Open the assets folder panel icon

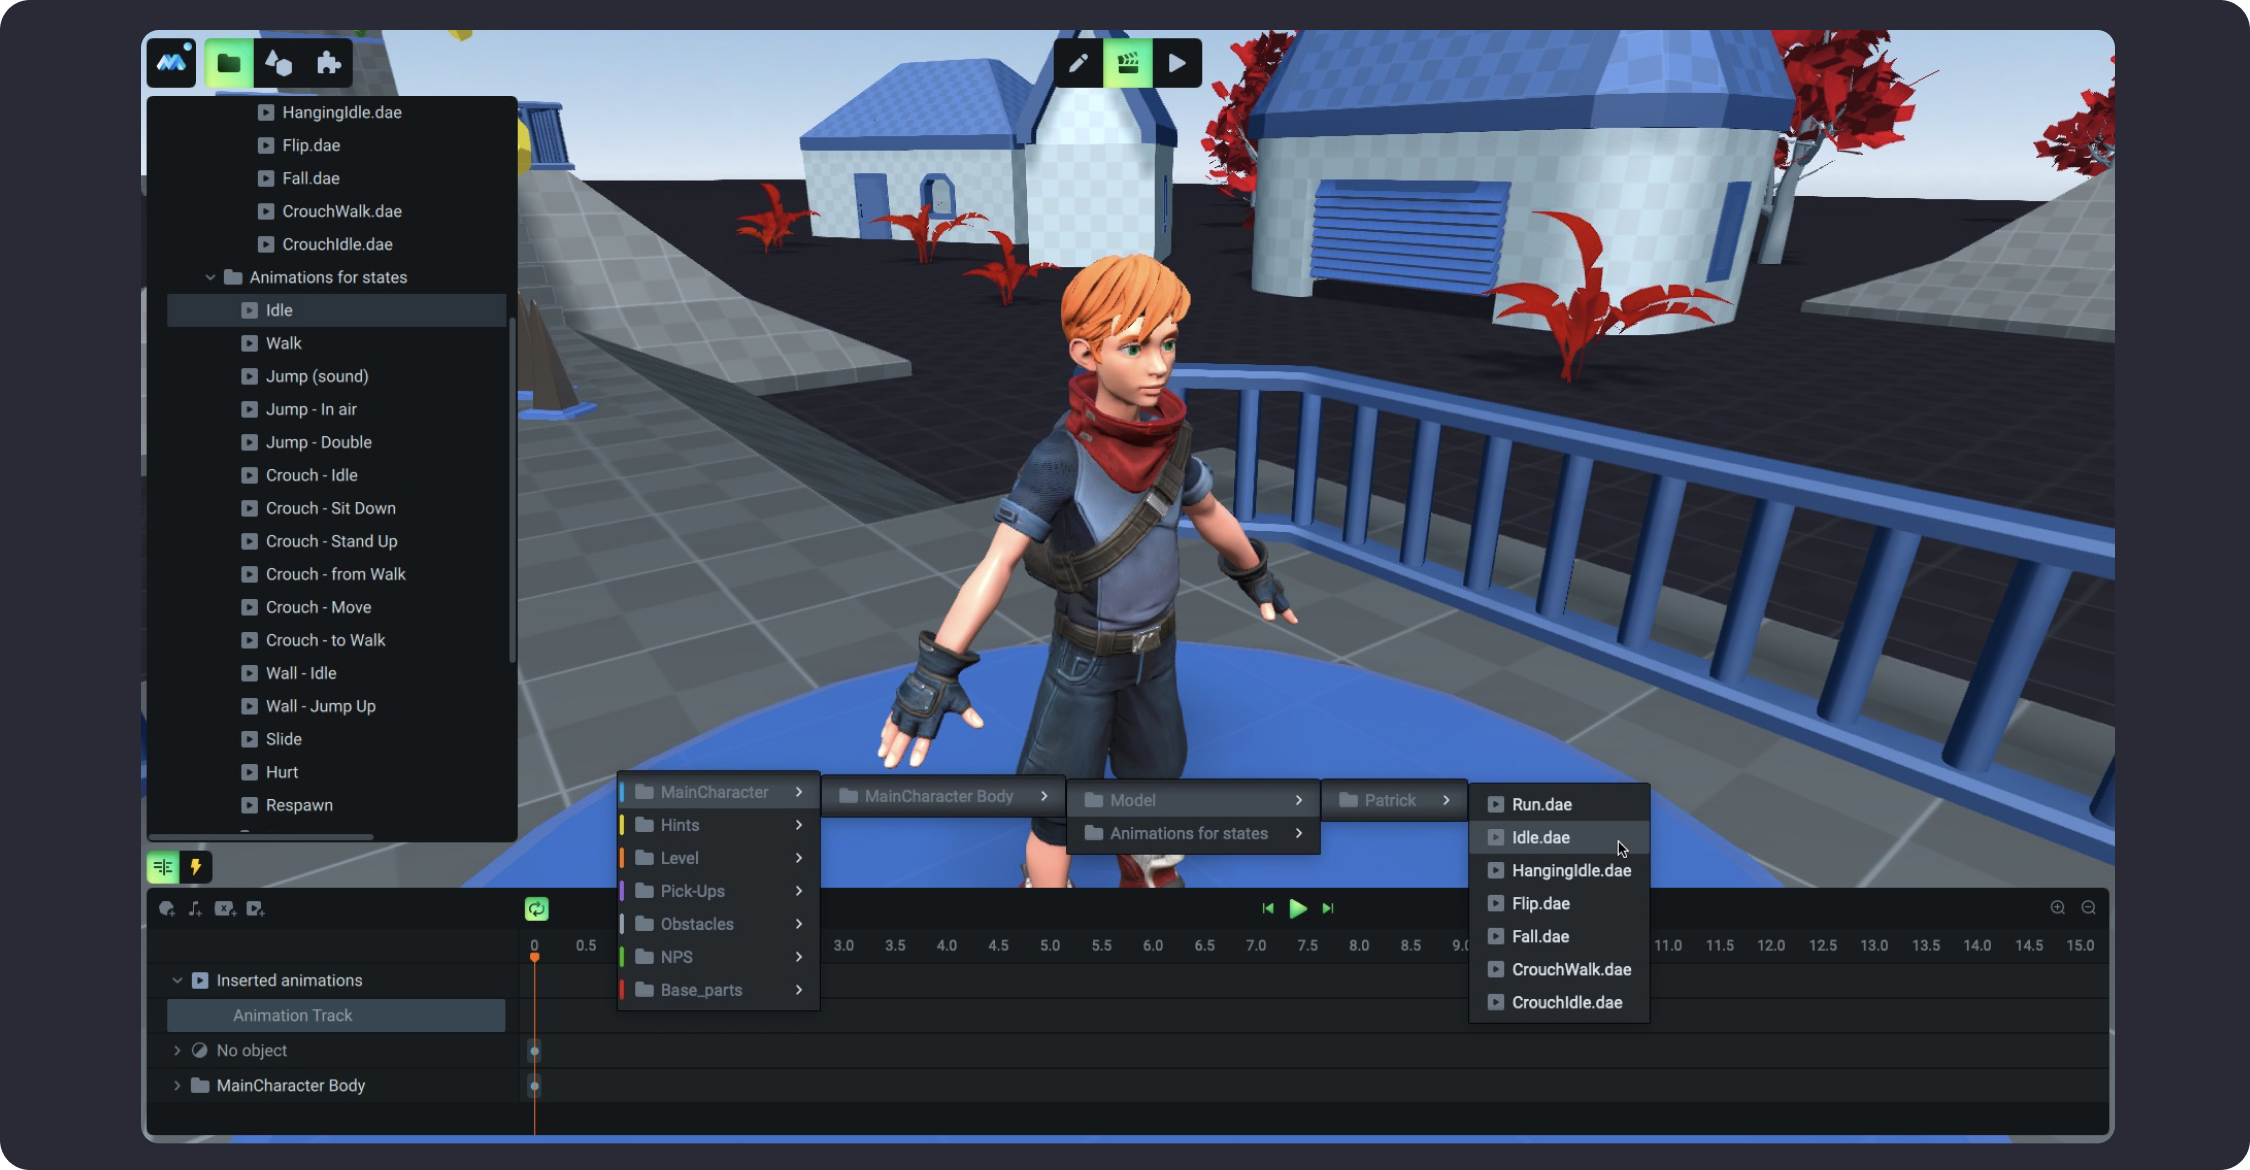coord(228,64)
